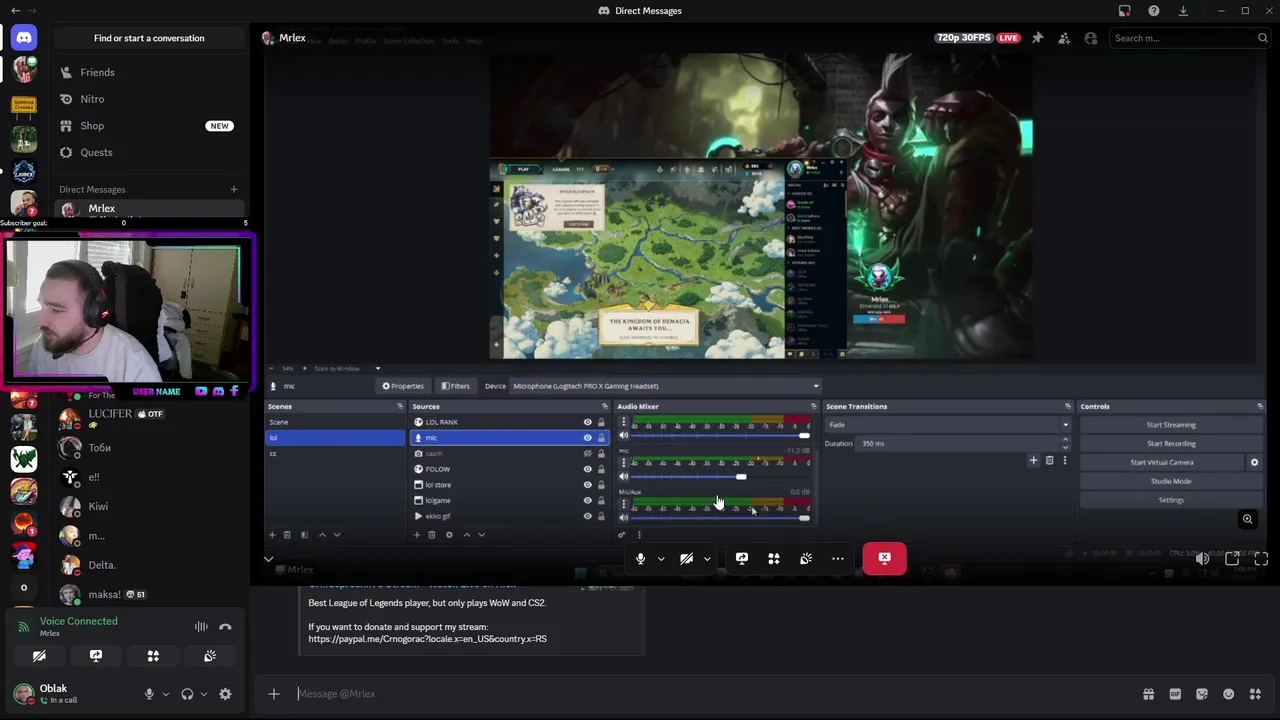The image size is (1280, 720).
Task: Toggle camera in call control bar
Action: coord(687,559)
